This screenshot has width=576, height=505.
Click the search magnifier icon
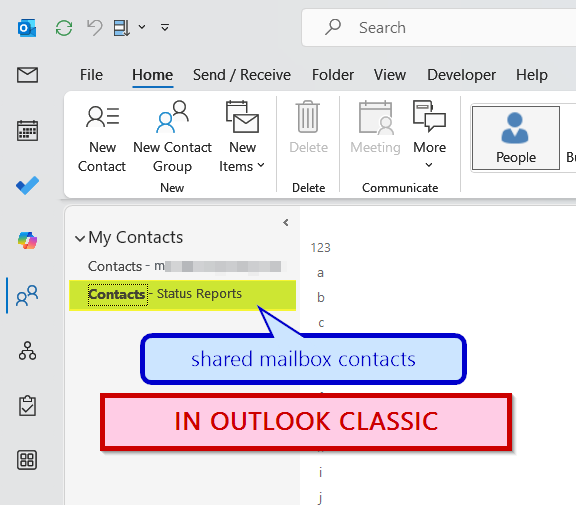(333, 27)
